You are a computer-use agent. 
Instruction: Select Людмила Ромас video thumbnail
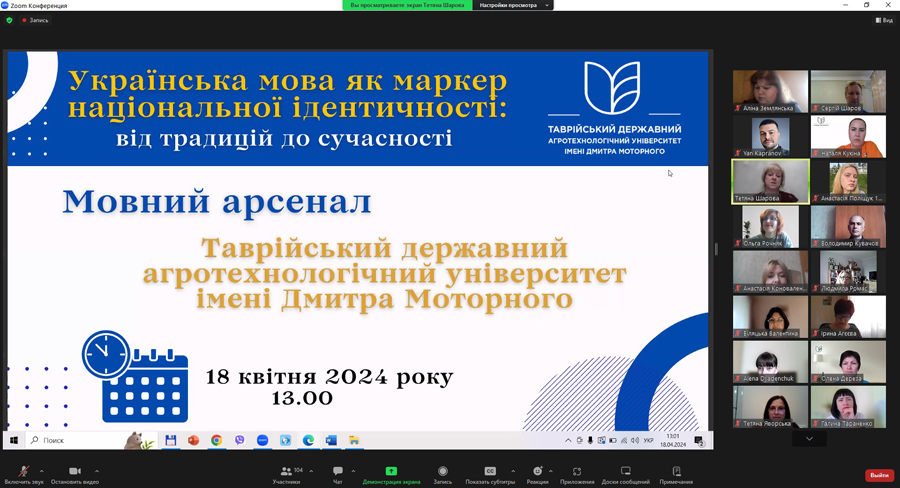pos(848,272)
